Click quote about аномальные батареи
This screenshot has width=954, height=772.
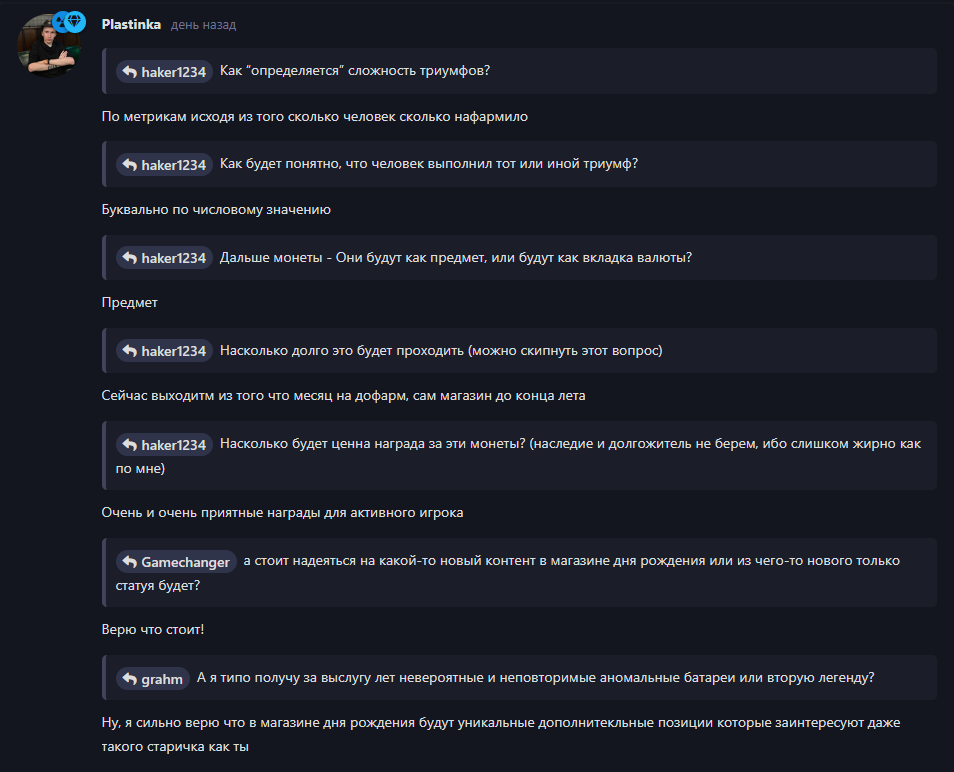click(x=520, y=678)
